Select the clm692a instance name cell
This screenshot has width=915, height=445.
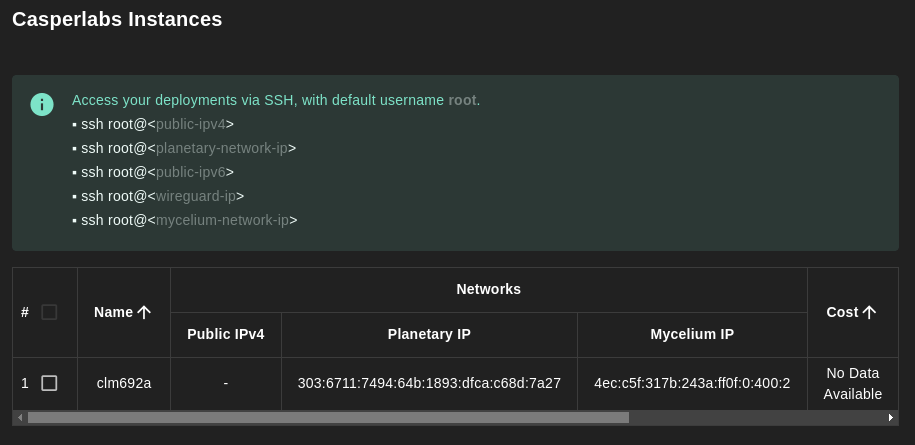(124, 383)
